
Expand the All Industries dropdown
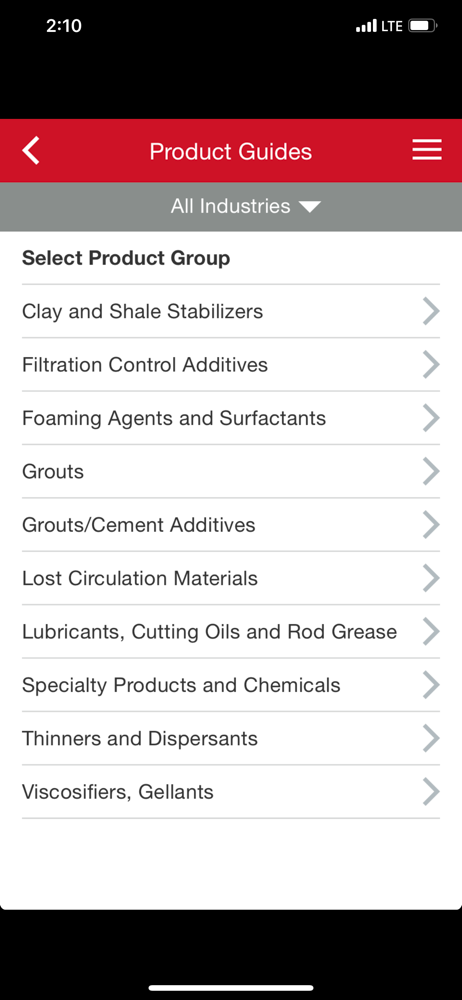tap(245, 206)
